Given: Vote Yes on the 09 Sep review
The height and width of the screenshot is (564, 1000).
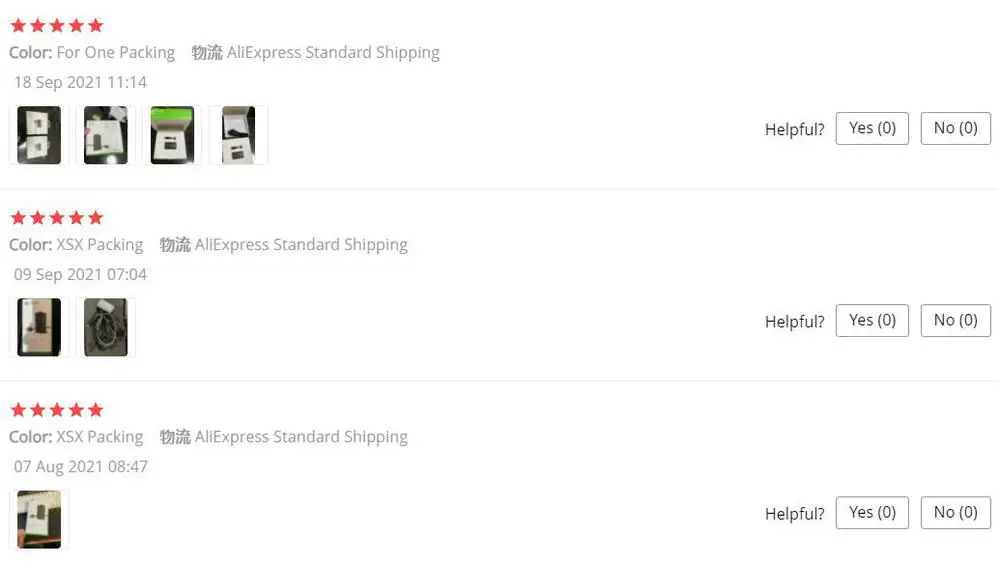Looking at the screenshot, I should pyautogui.click(x=872, y=320).
